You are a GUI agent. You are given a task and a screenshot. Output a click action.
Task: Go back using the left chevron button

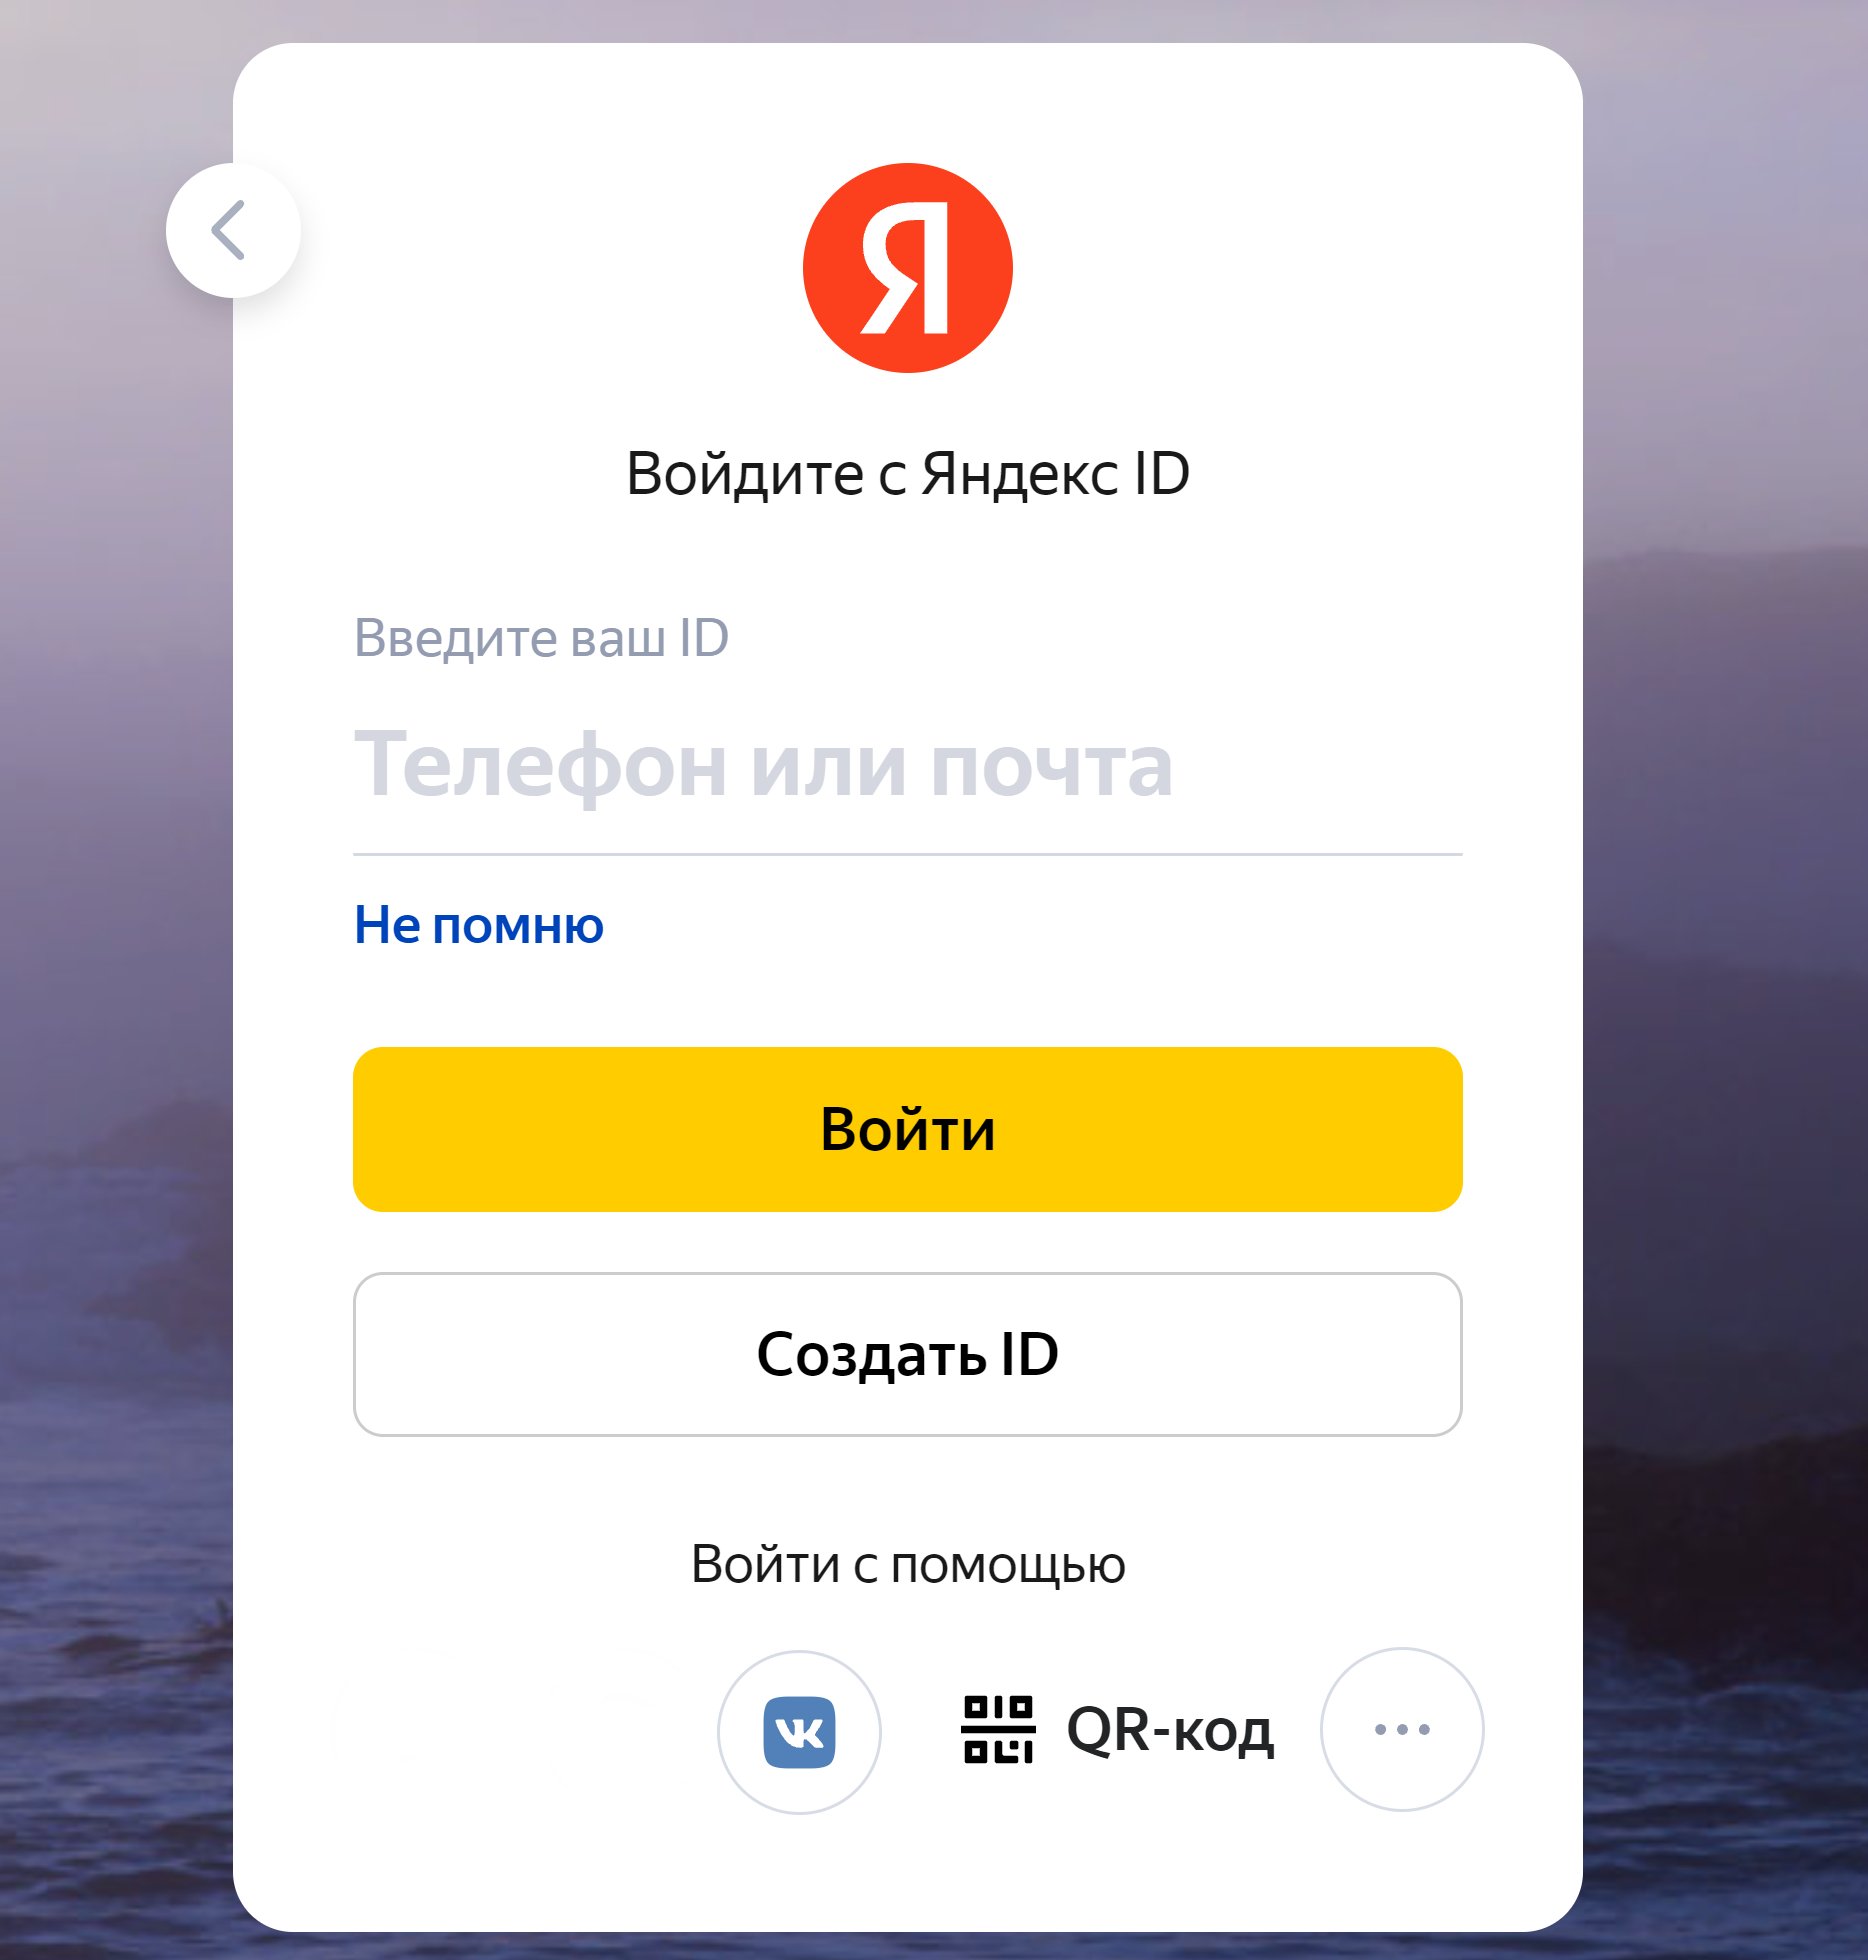pyautogui.click(x=233, y=230)
